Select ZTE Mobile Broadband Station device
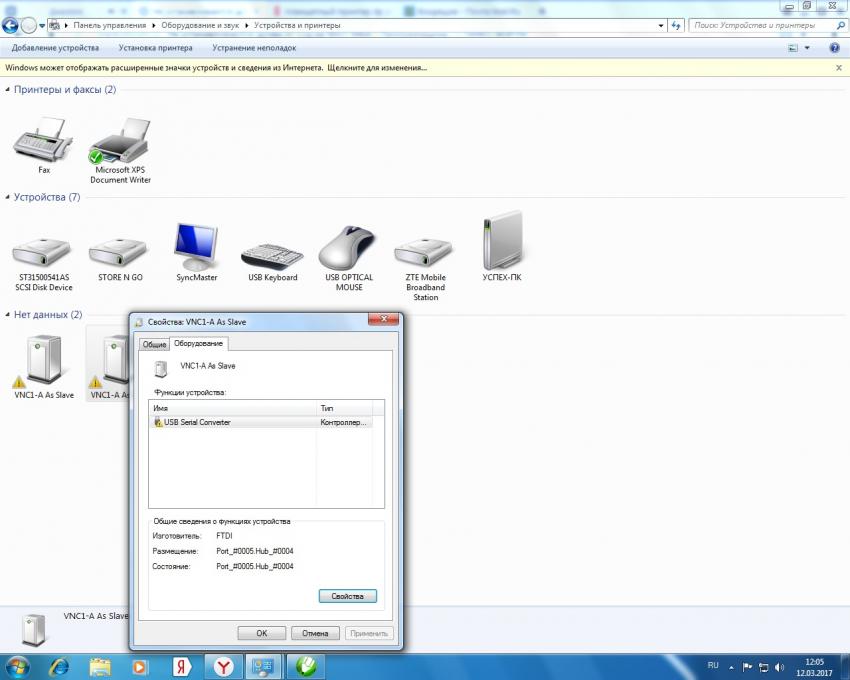The image size is (850, 680). click(425, 250)
